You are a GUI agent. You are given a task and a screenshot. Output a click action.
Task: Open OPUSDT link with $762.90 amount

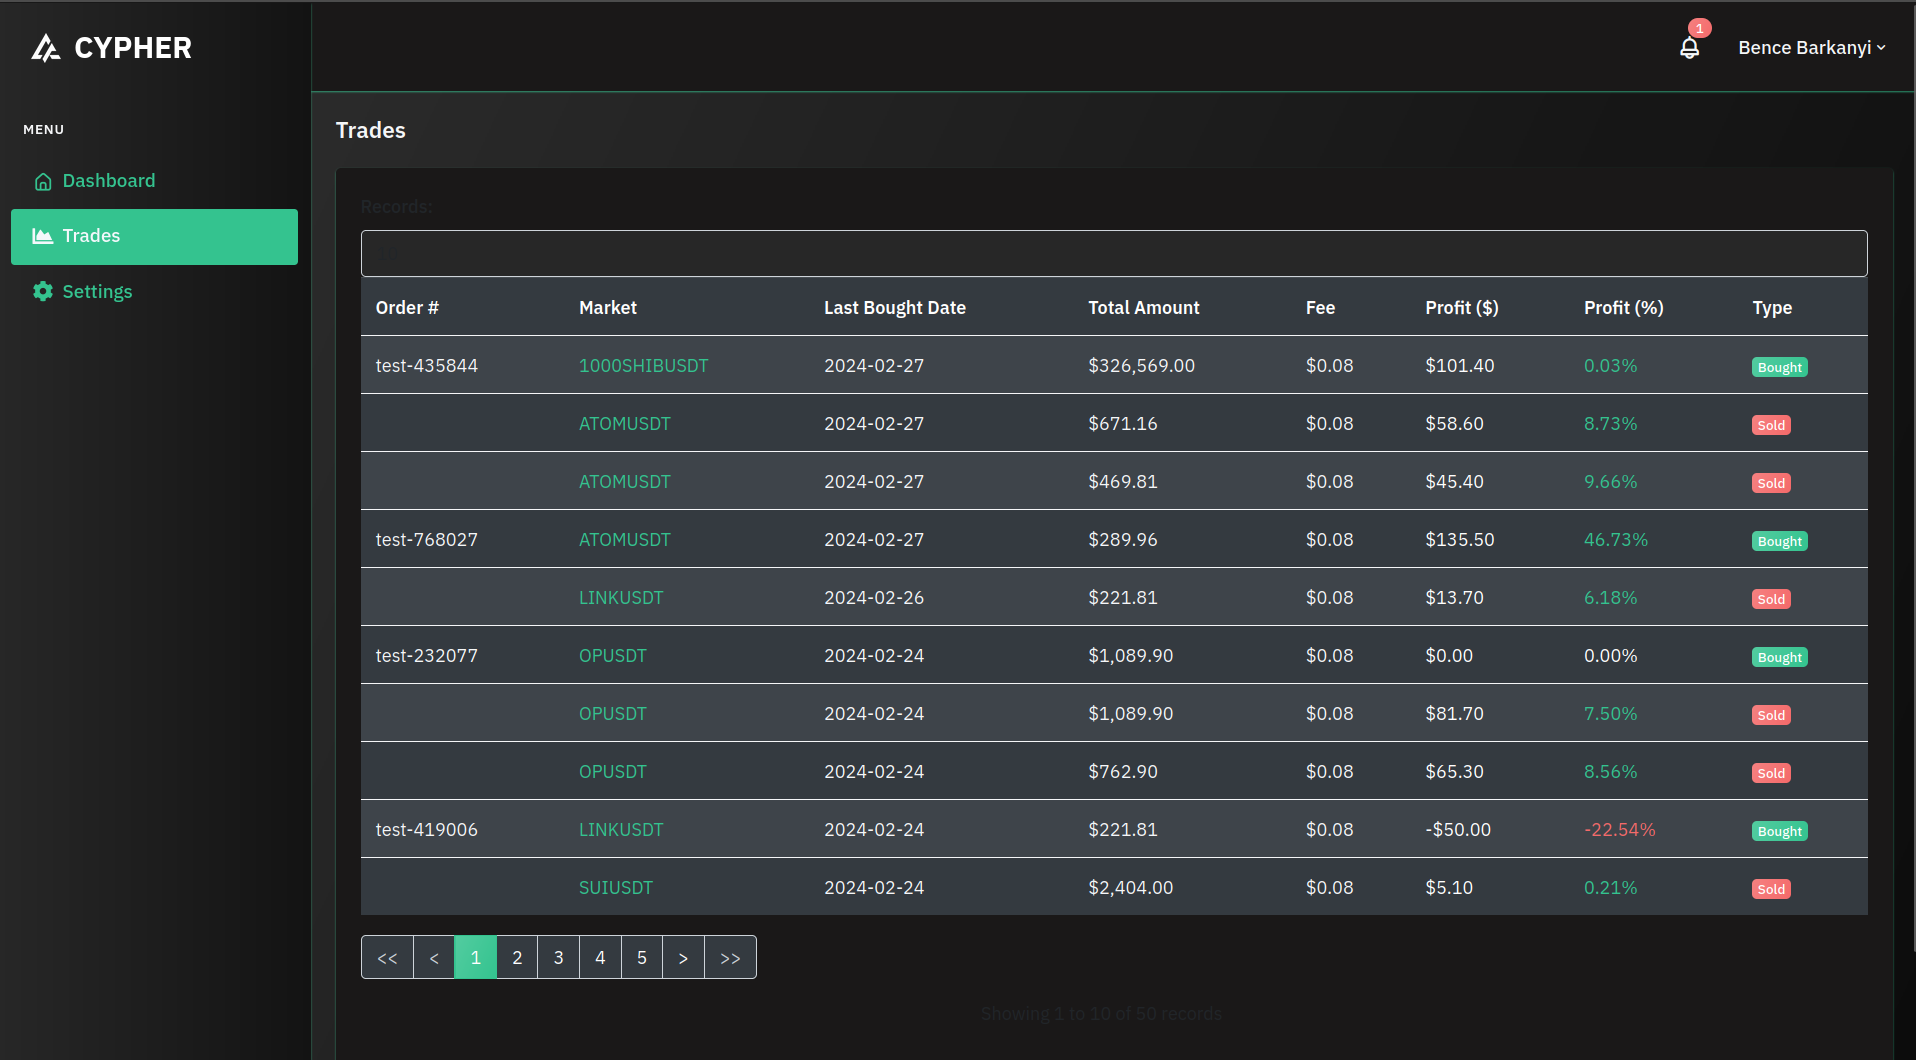pyautogui.click(x=612, y=772)
